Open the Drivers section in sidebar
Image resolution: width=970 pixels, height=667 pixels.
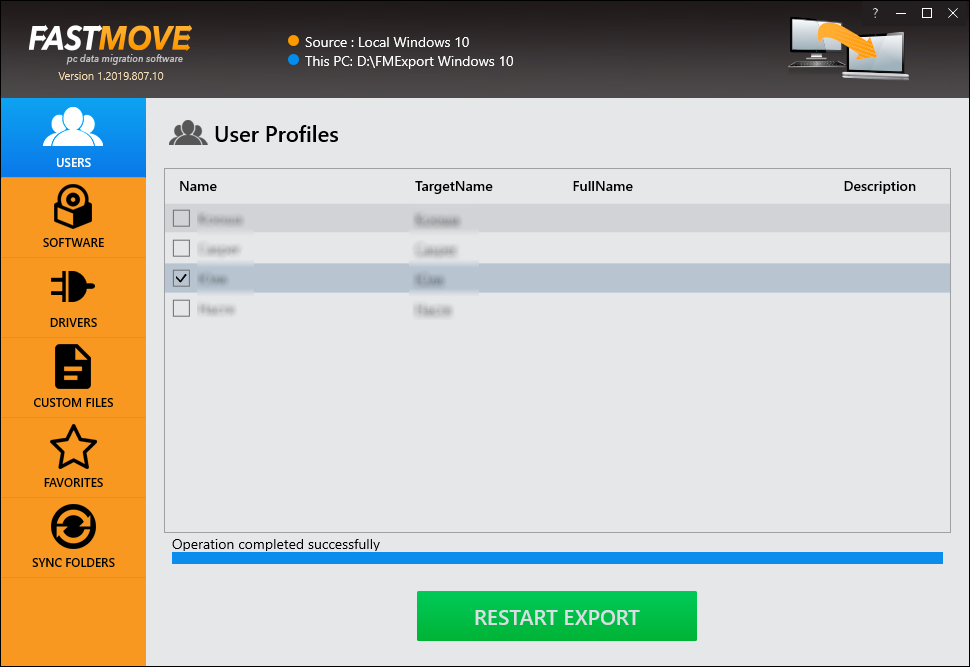73,298
